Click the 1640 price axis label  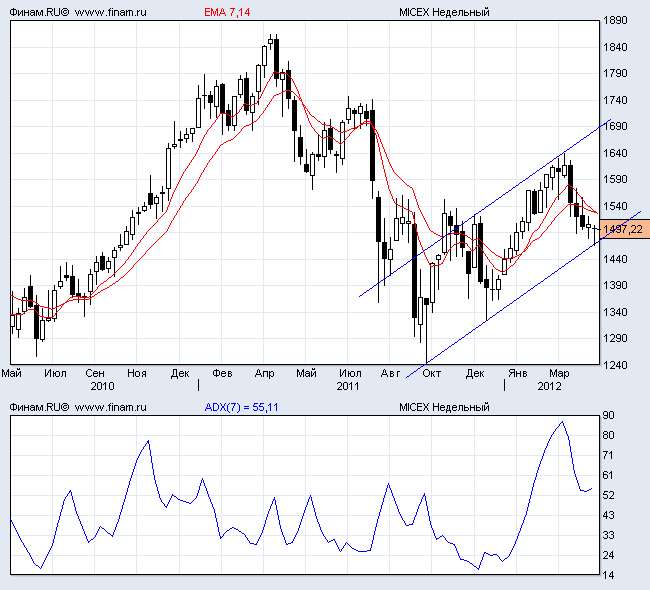615,153
